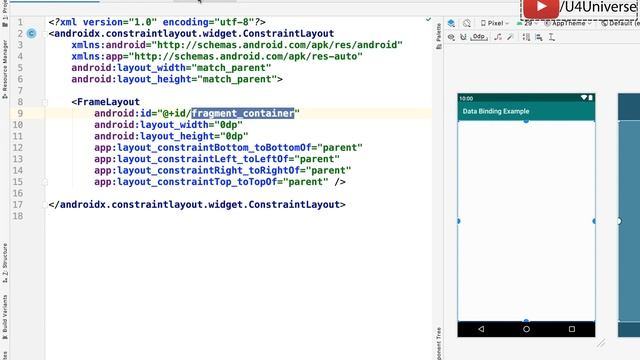
Task: Click the Data Binding Example app bar
Action: tap(526, 111)
